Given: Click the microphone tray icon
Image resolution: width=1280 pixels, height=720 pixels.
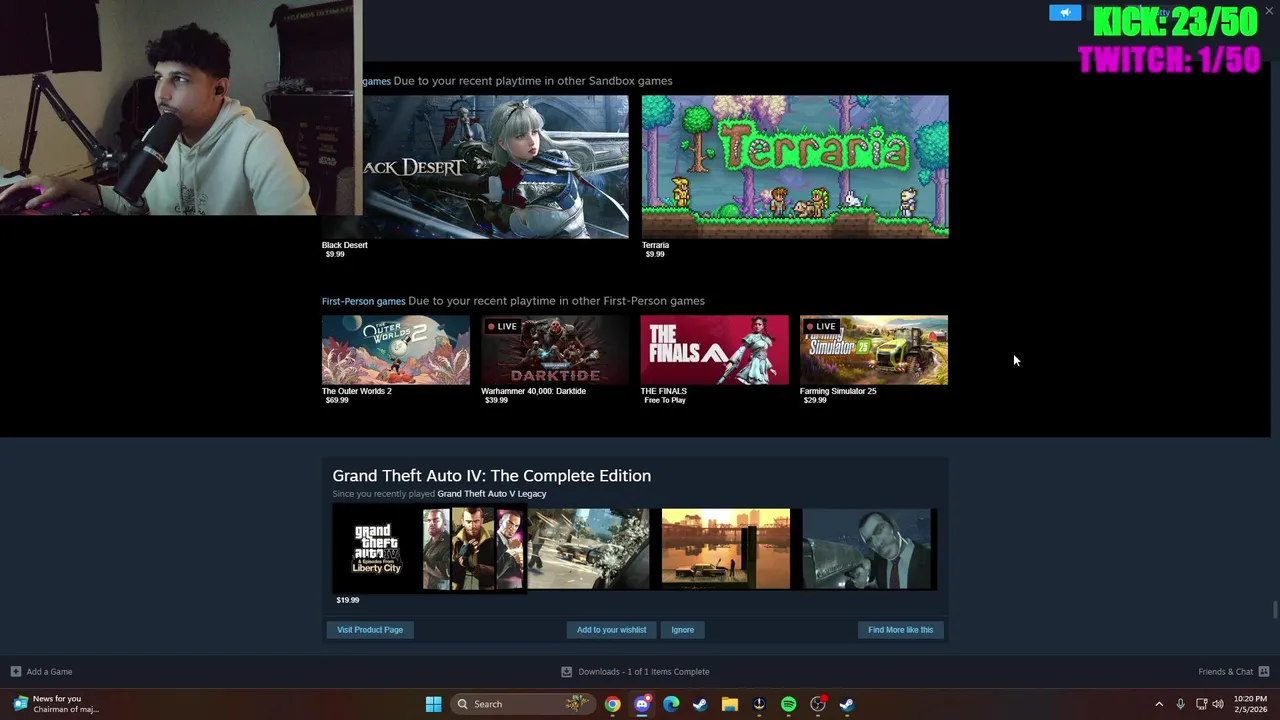Looking at the screenshot, I should tap(1181, 704).
